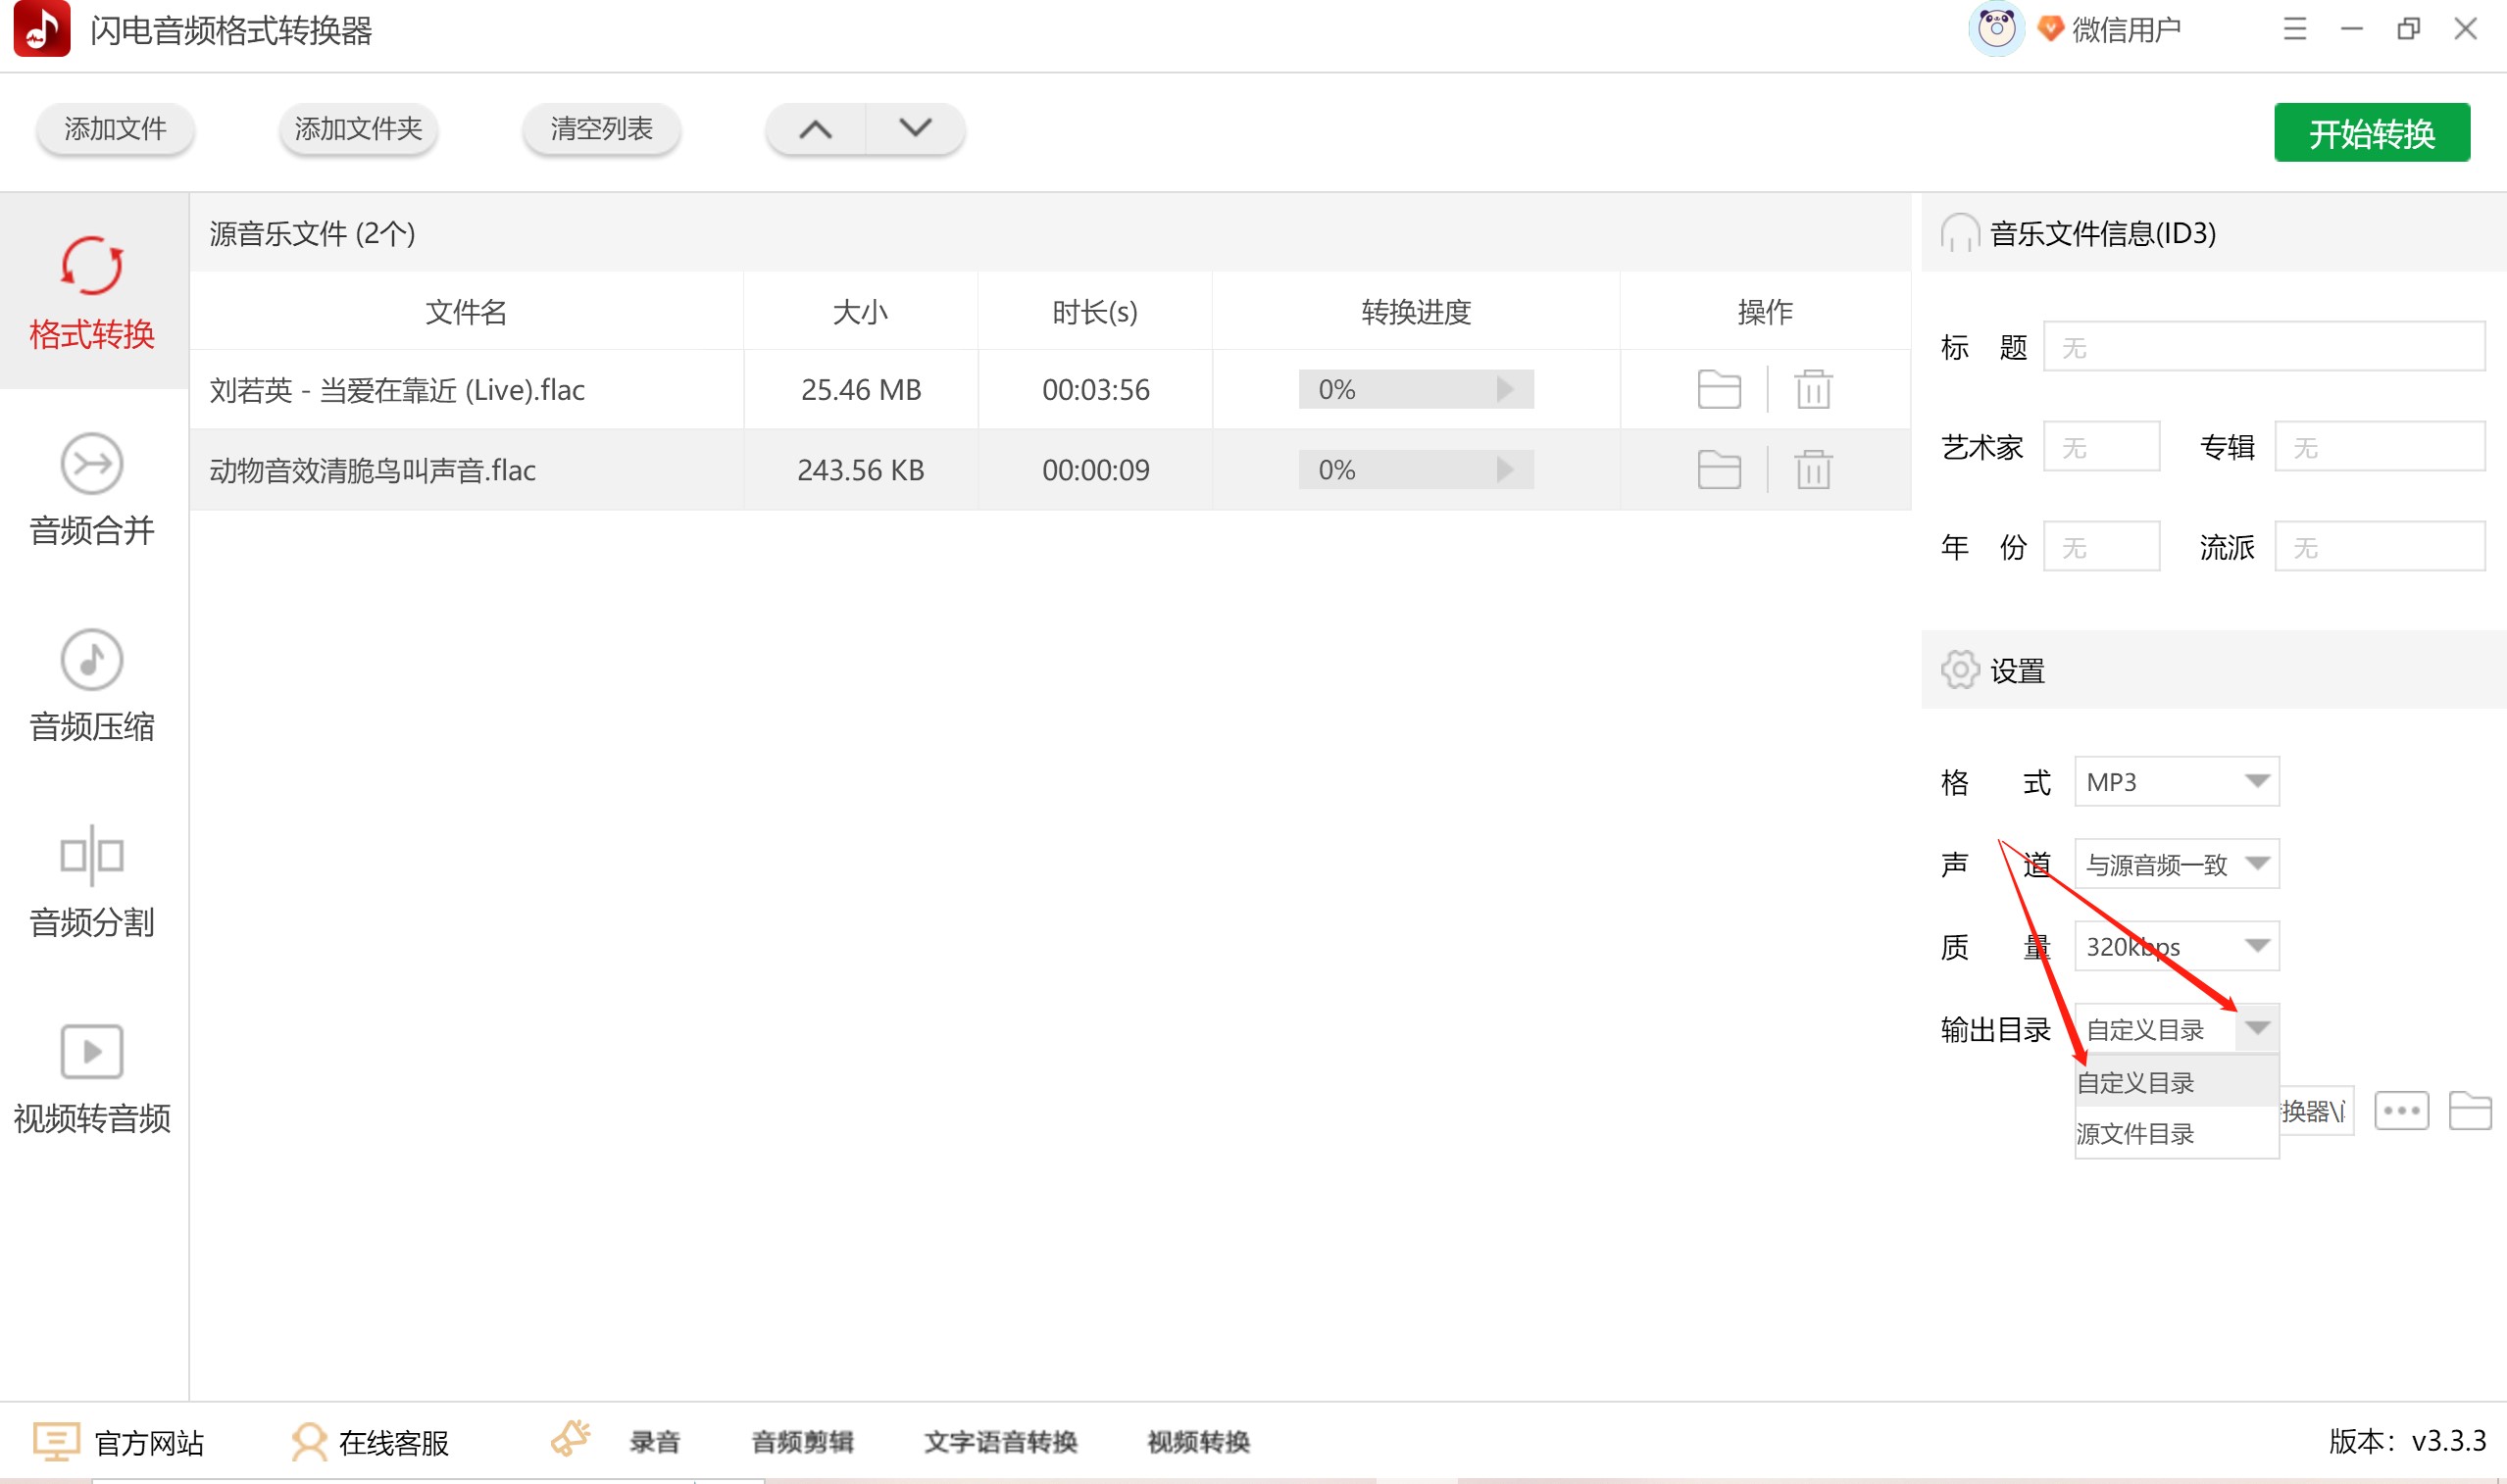
Task: Expand the 格式 MP3 dropdown
Action: [x=2176, y=781]
